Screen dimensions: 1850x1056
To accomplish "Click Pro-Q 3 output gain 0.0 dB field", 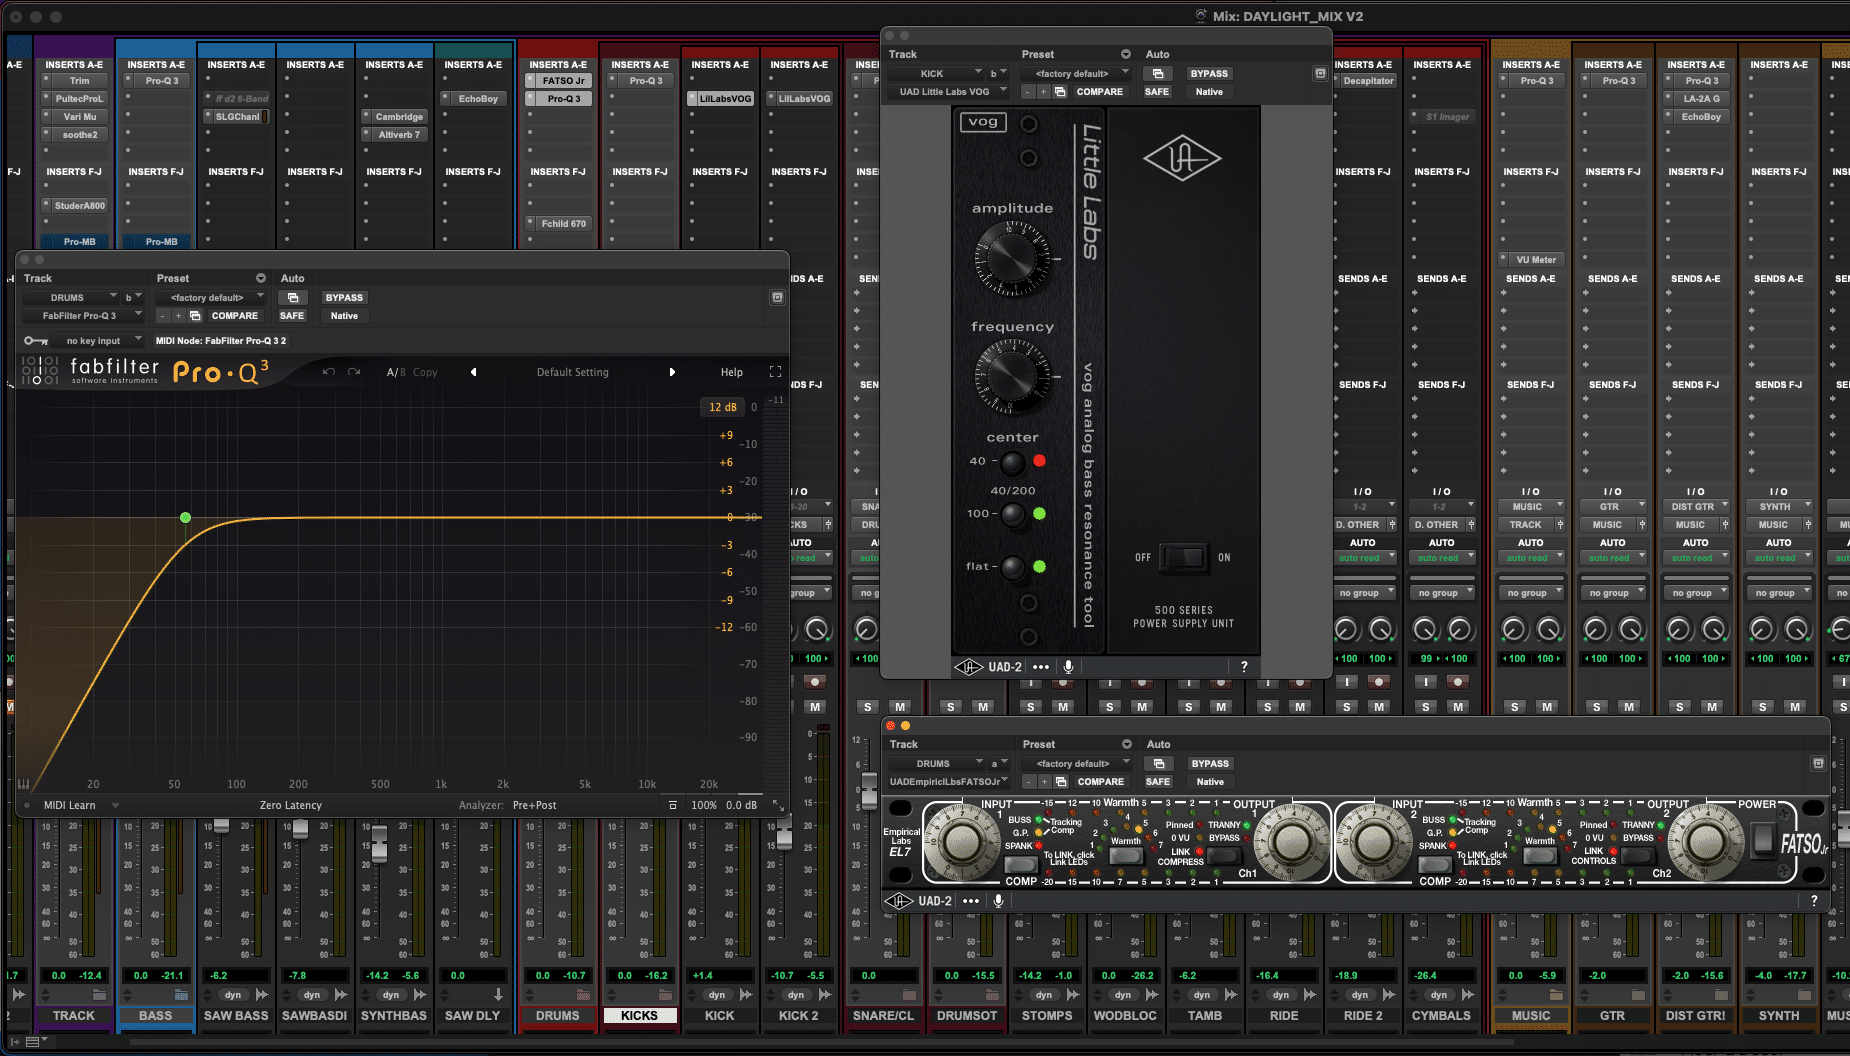I will click(741, 805).
